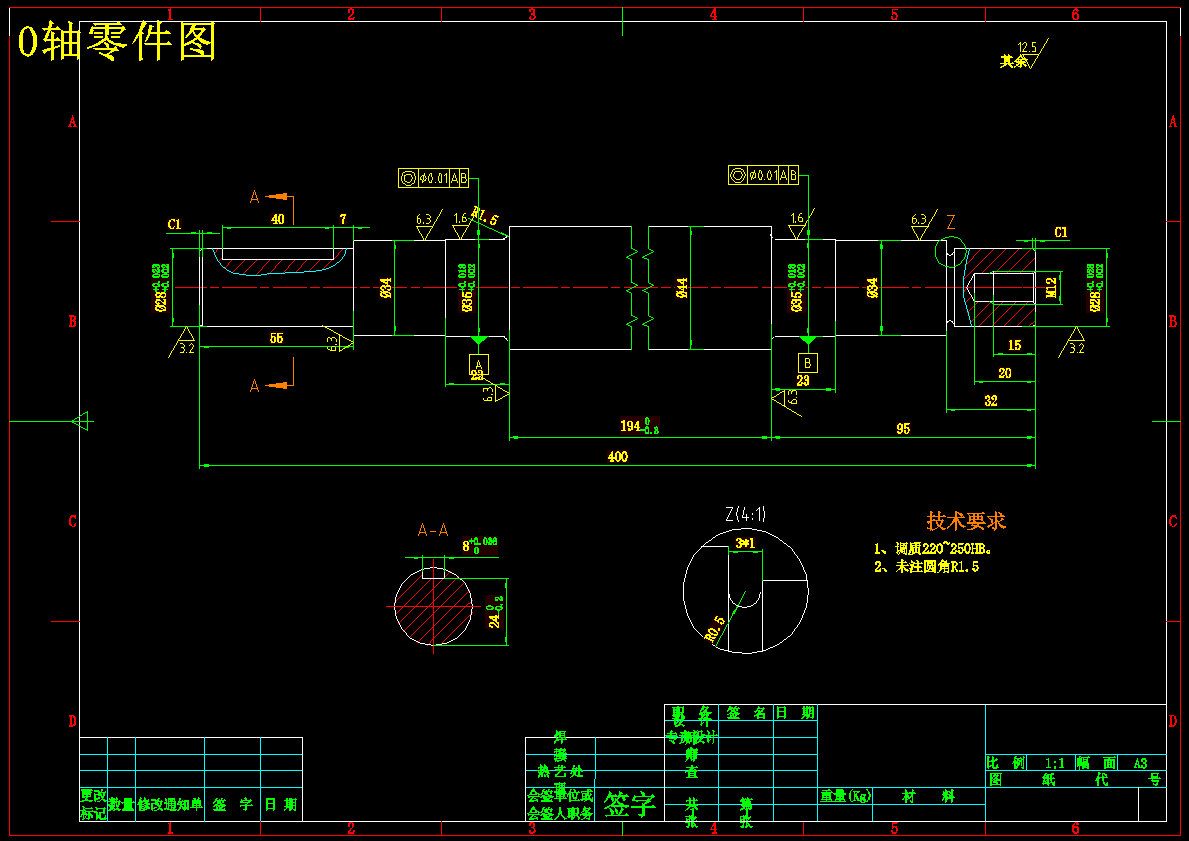
Task: Select the scale value 1:1
Action: 1053,763
